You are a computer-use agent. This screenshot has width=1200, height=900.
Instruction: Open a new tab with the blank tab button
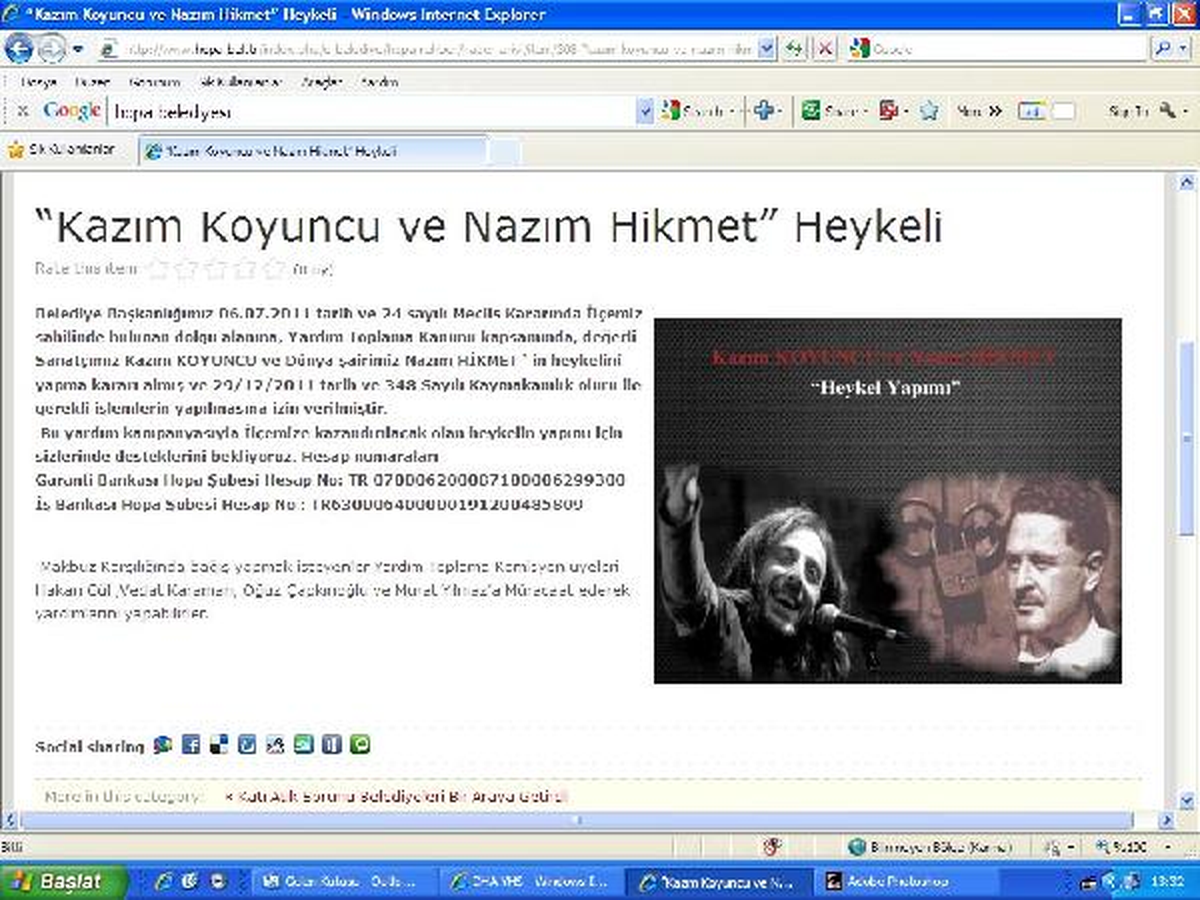click(504, 152)
